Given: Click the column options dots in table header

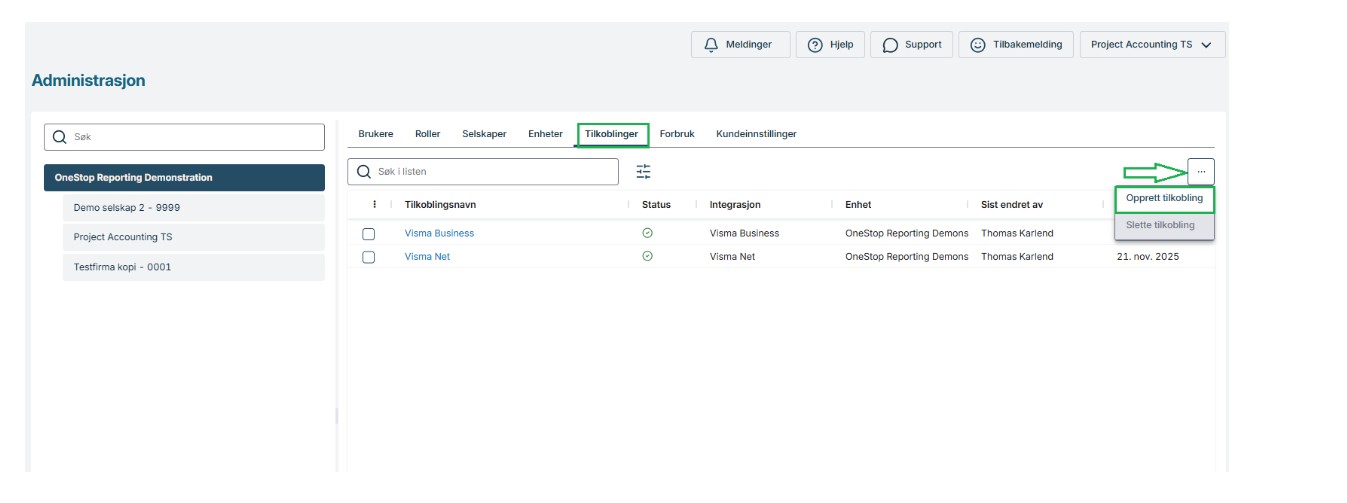Looking at the screenshot, I should [374, 205].
